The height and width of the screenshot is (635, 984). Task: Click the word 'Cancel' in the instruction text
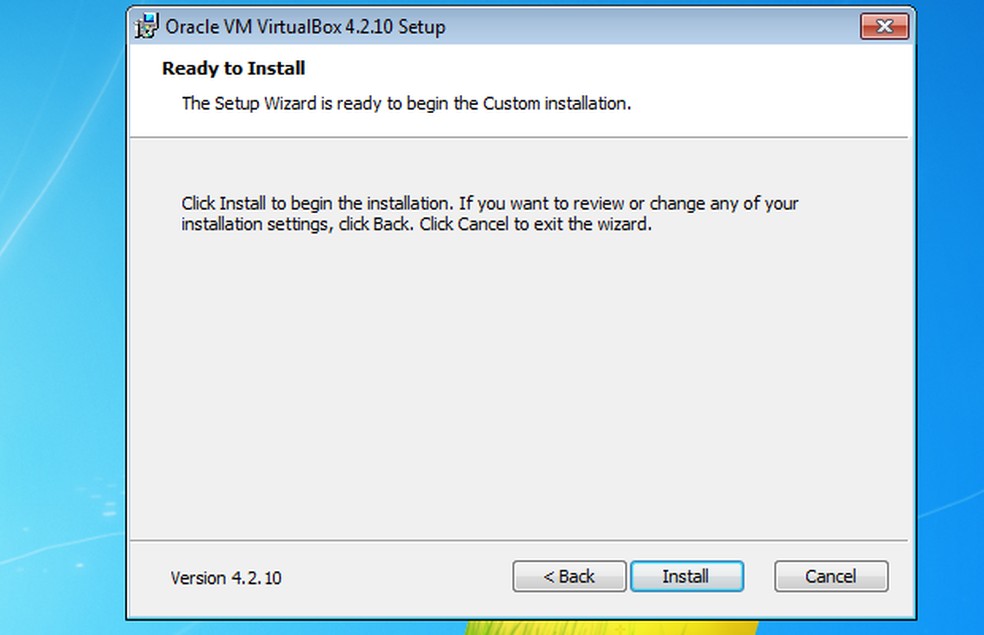(x=483, y=224)
